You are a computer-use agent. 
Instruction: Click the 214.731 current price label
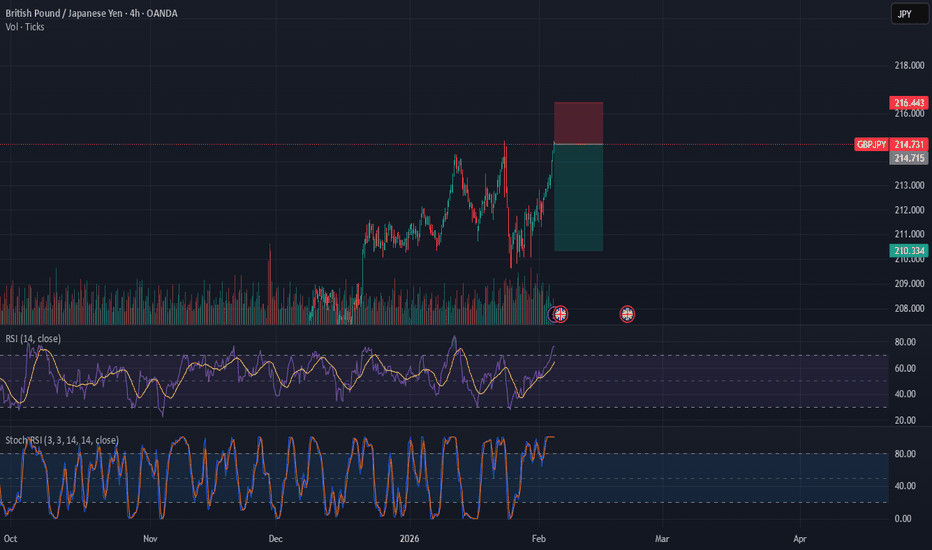[907, 145]
